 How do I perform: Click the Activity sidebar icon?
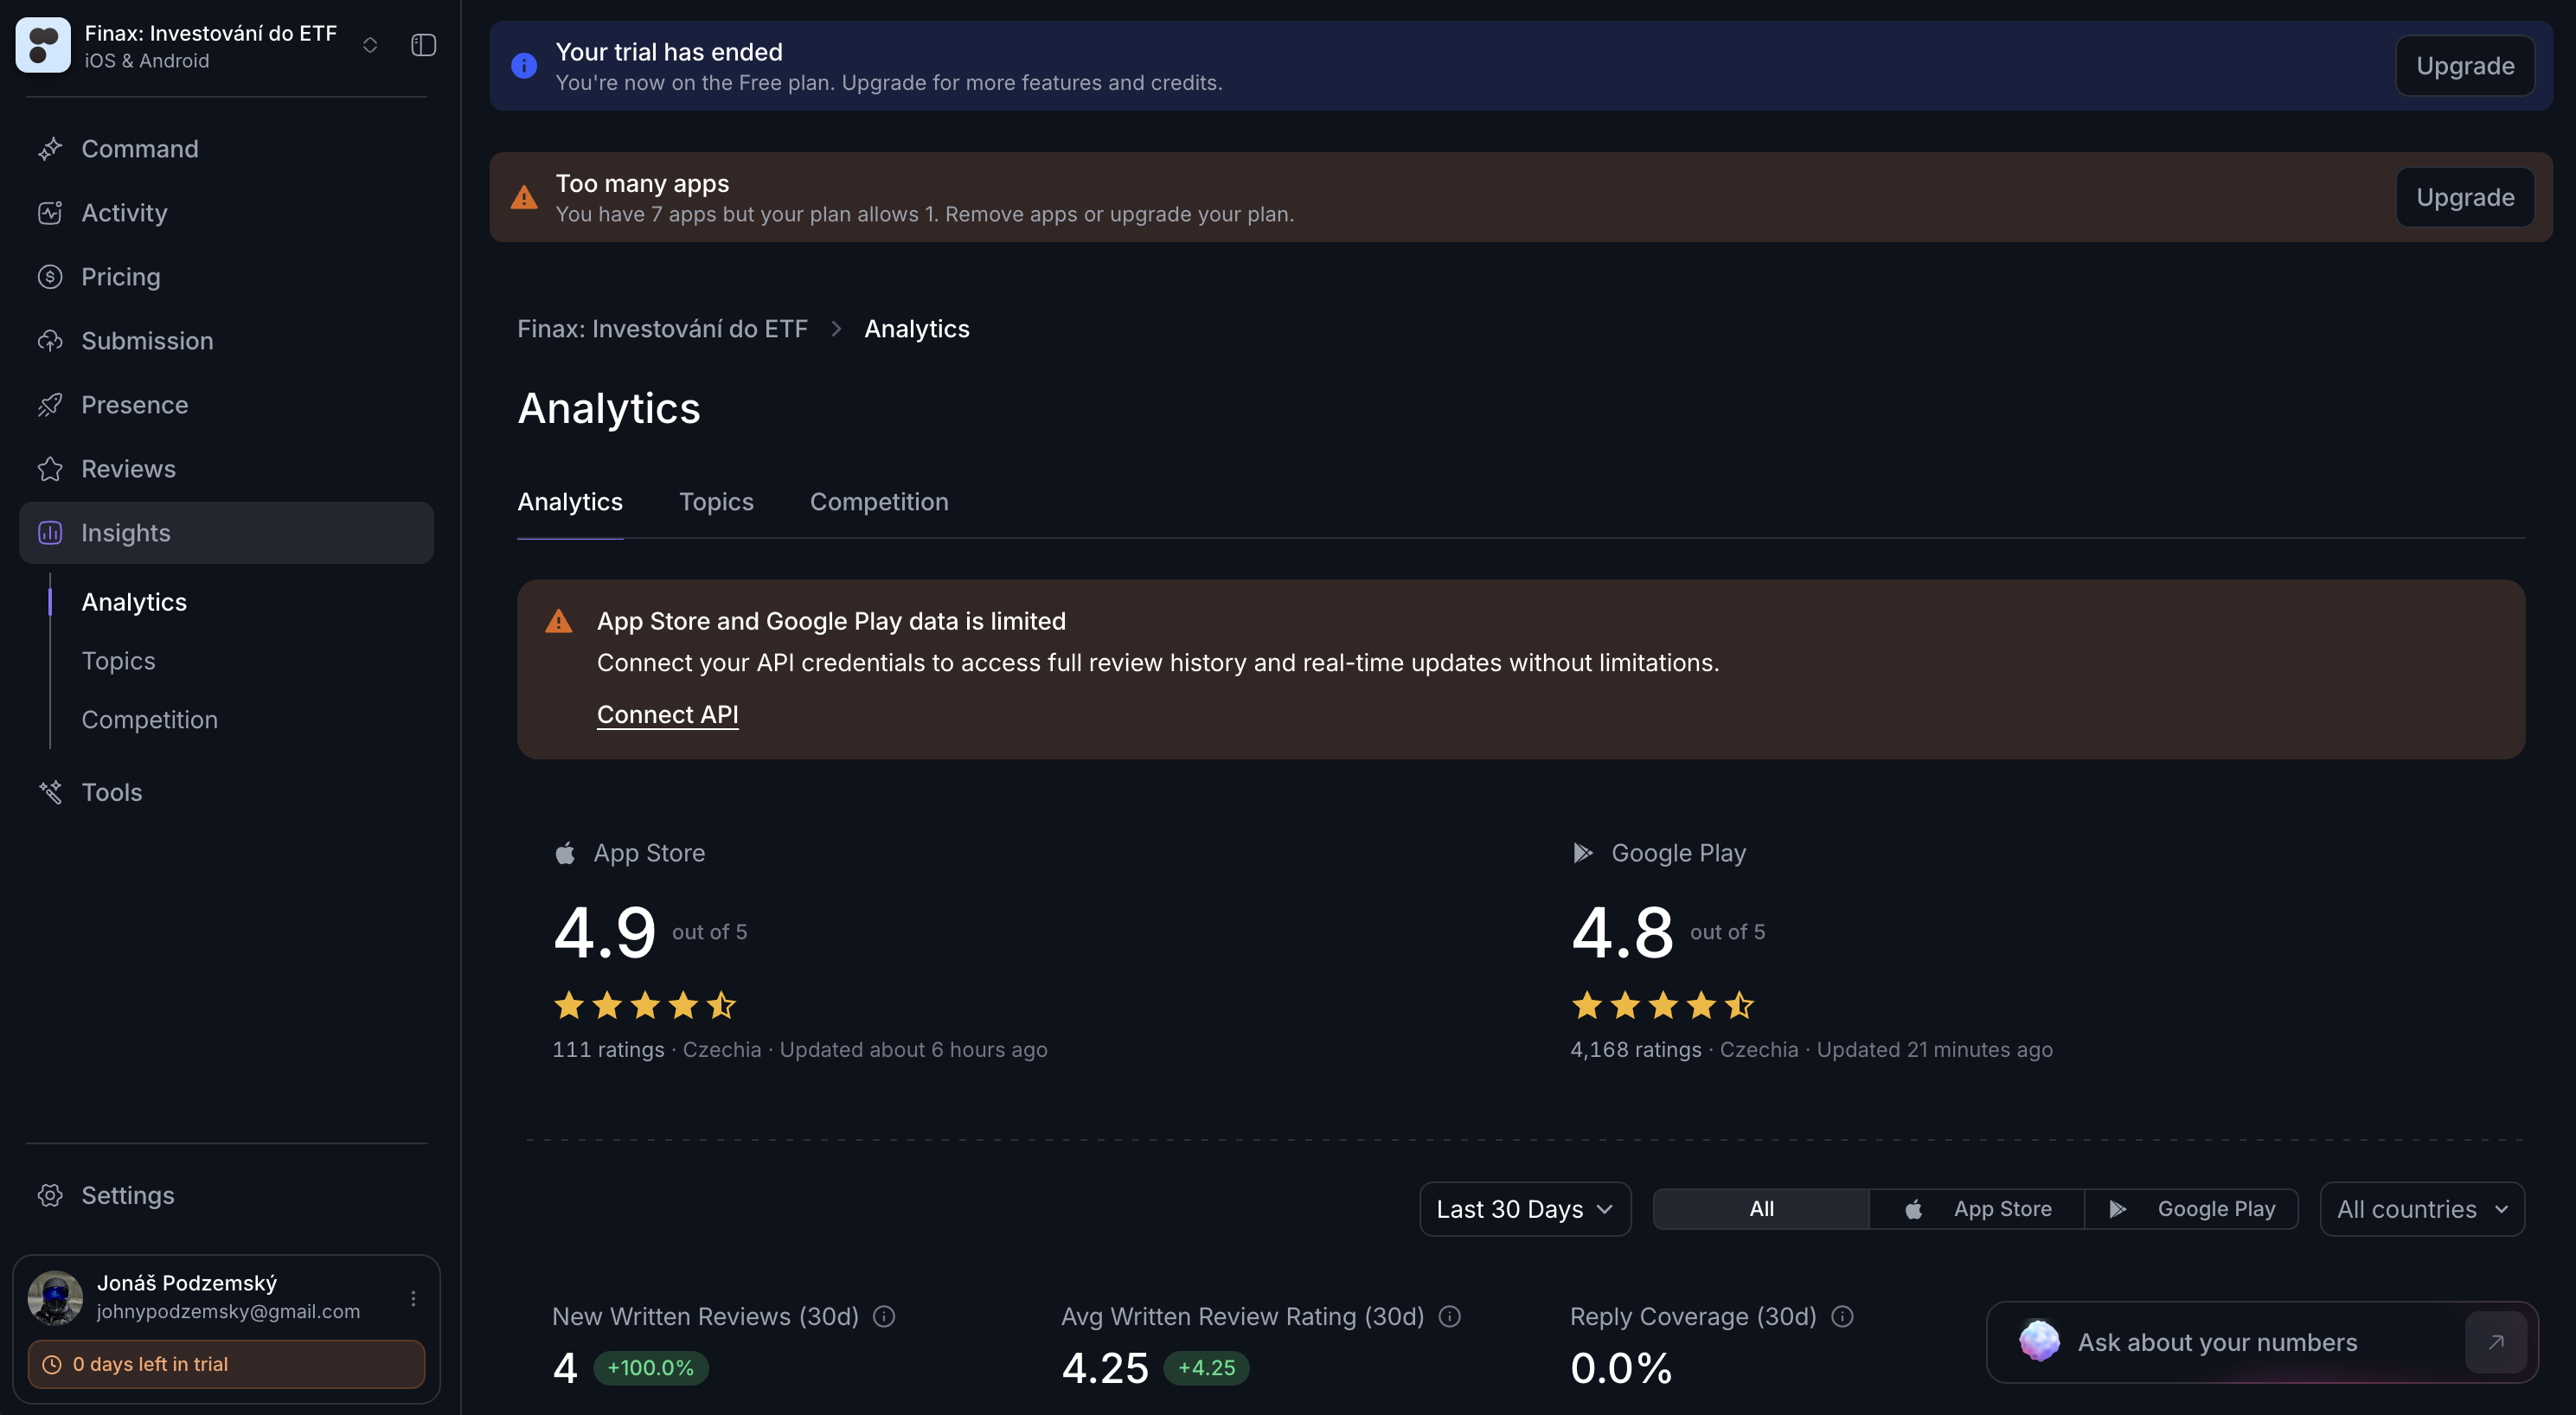50,213
